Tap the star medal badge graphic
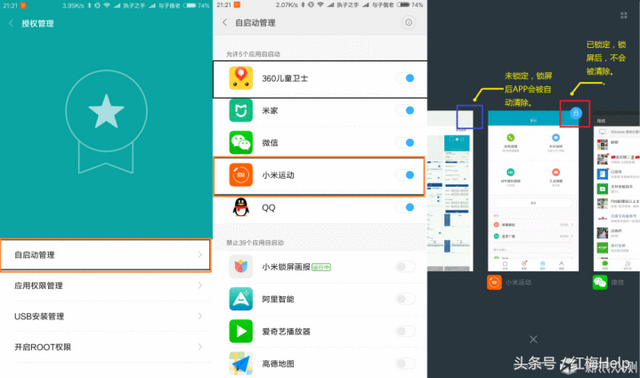 (x=106, y=121)
